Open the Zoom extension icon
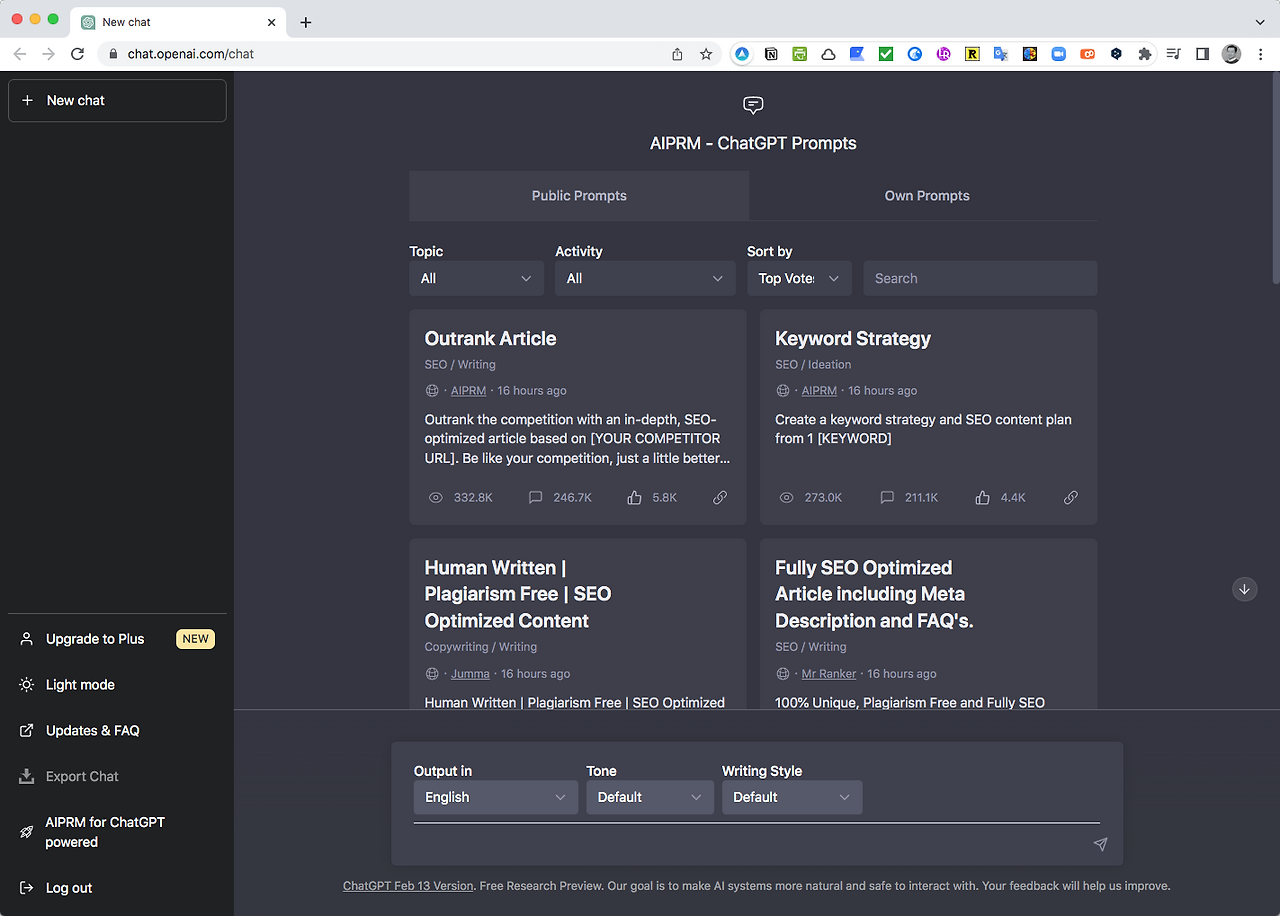 1058,54
